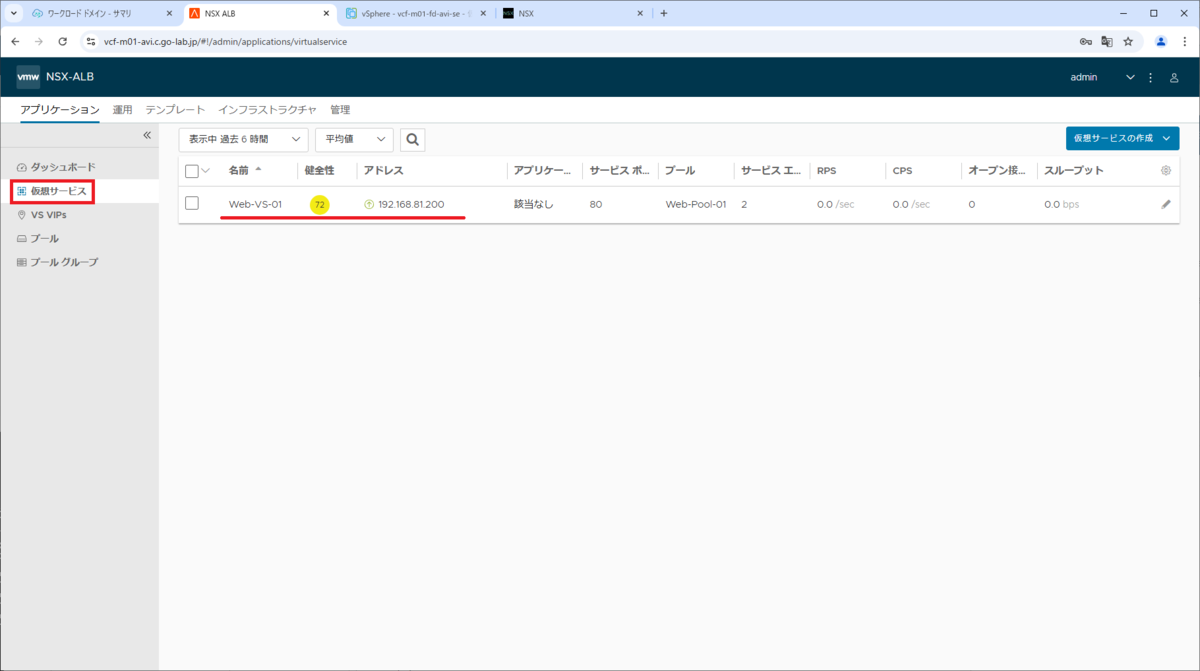Select the インフラストラクチャ top menu
This screenshot has width=1200, height=671.
point(267,110)
